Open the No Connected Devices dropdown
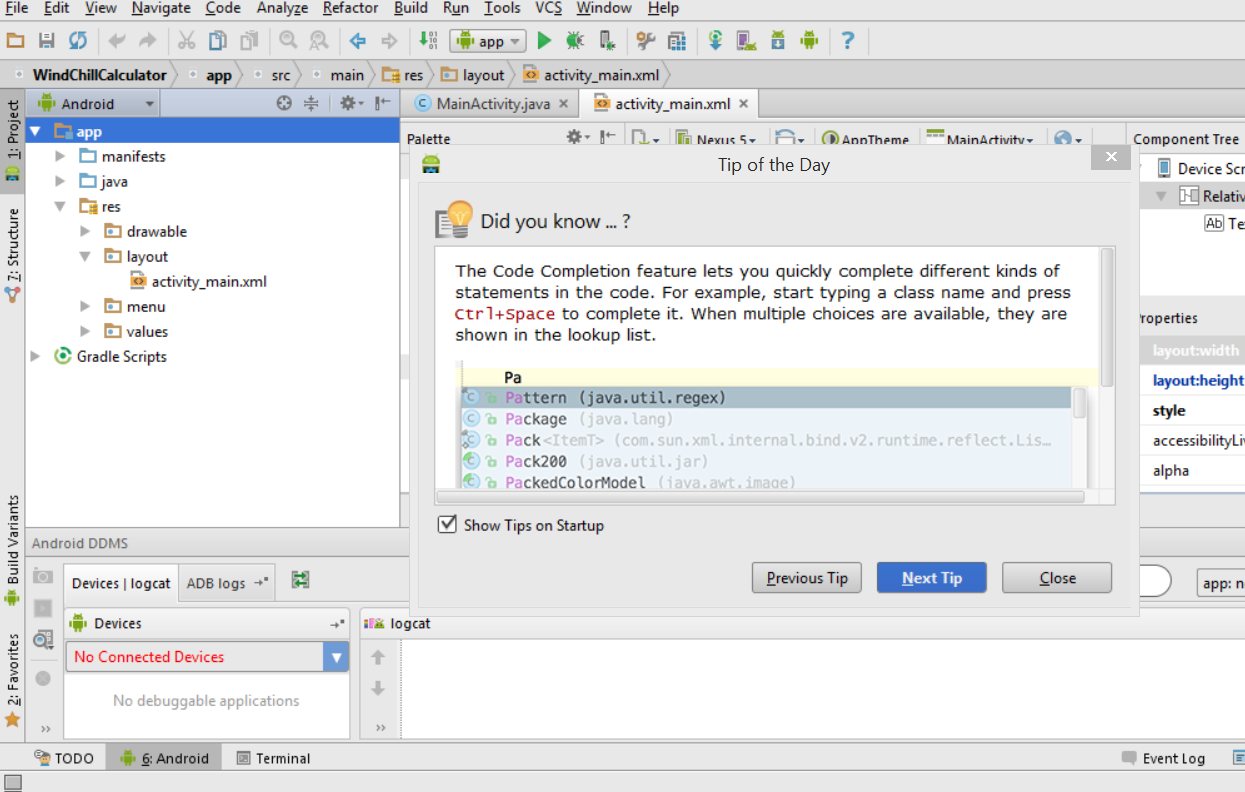Screen dimensions: 1245x792 pos(207,657)
